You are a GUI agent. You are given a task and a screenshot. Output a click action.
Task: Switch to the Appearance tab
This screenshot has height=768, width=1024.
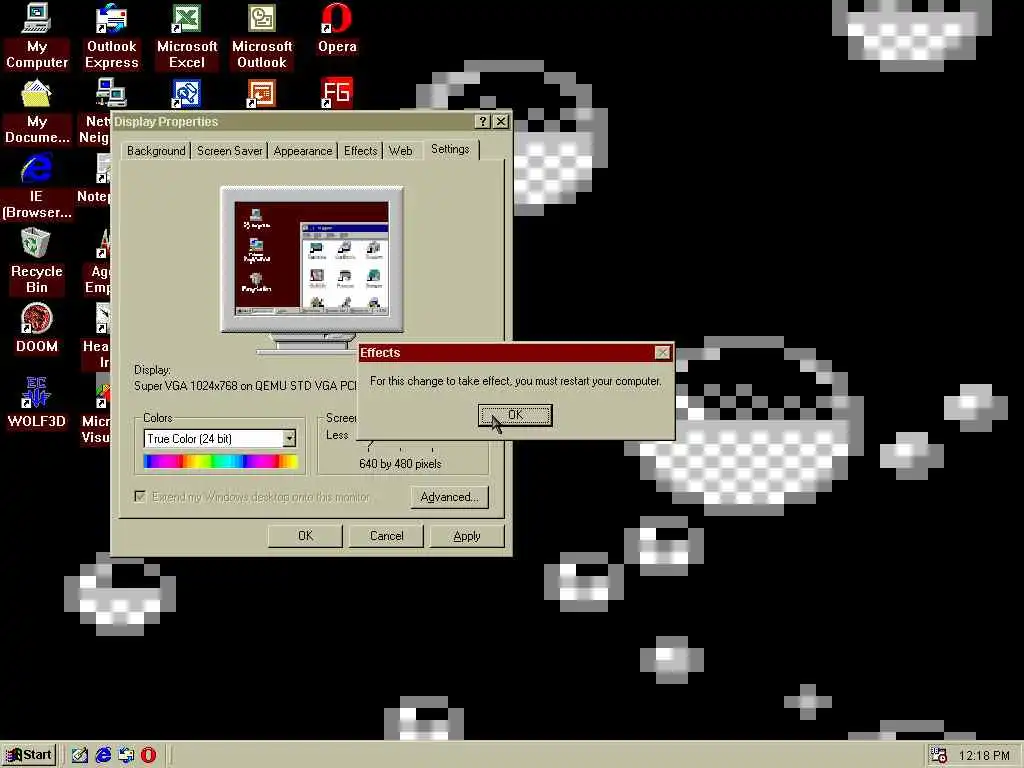302,151
